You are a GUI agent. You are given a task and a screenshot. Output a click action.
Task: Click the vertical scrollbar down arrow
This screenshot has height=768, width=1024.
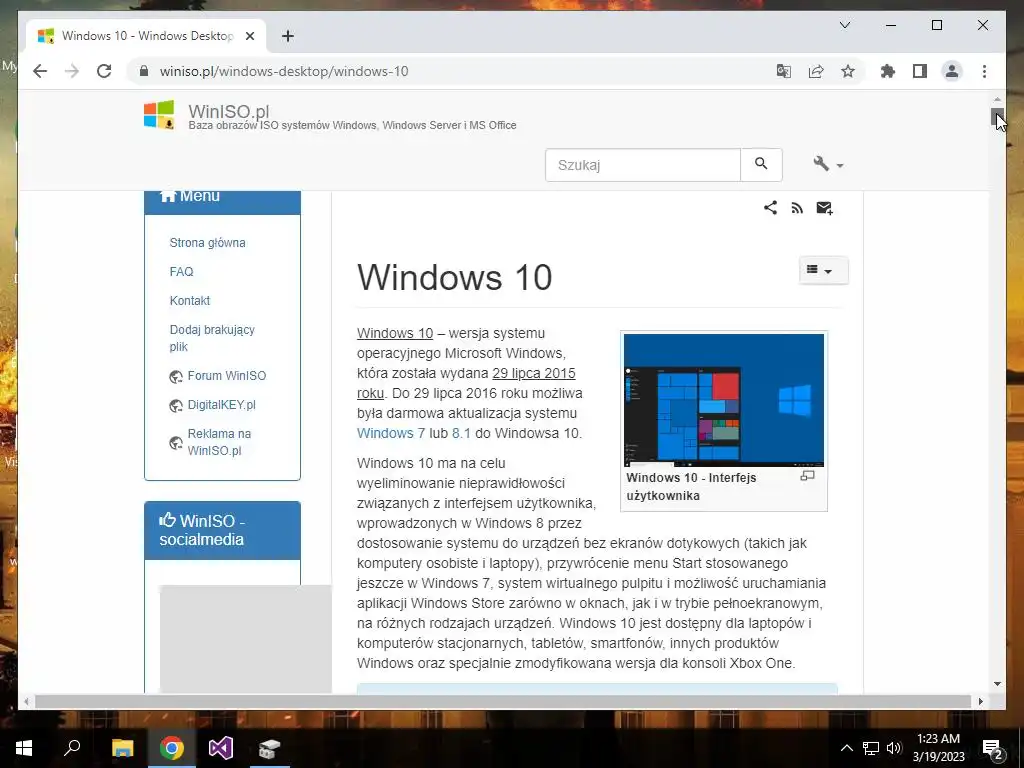click(x=997, y=684)
